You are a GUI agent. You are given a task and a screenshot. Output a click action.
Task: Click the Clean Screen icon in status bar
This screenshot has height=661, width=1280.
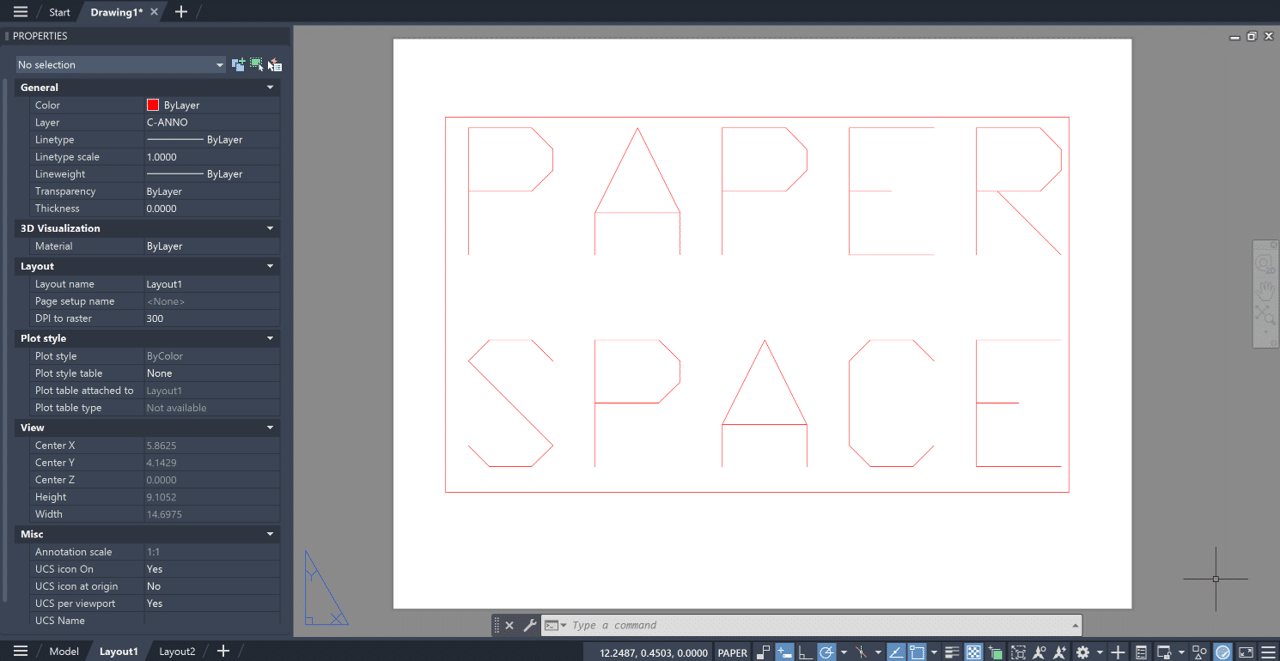pos(1246,652)
